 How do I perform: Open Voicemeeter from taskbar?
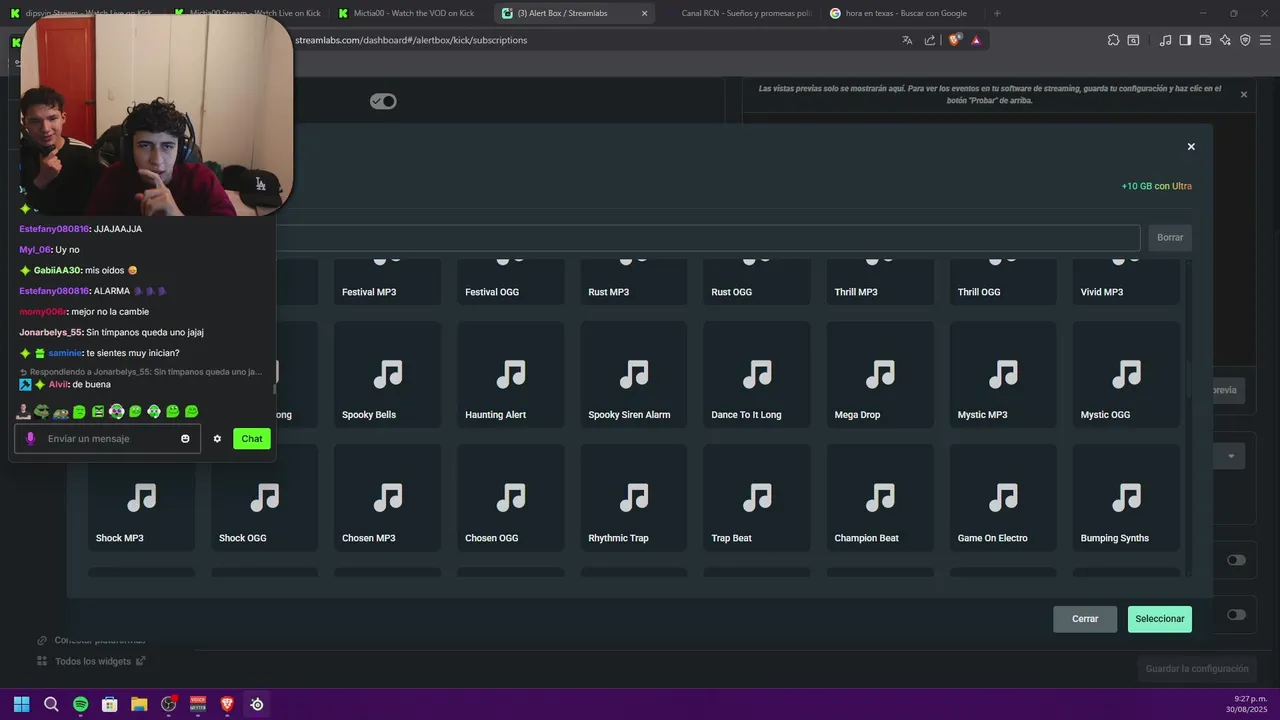tap(198, 704)
